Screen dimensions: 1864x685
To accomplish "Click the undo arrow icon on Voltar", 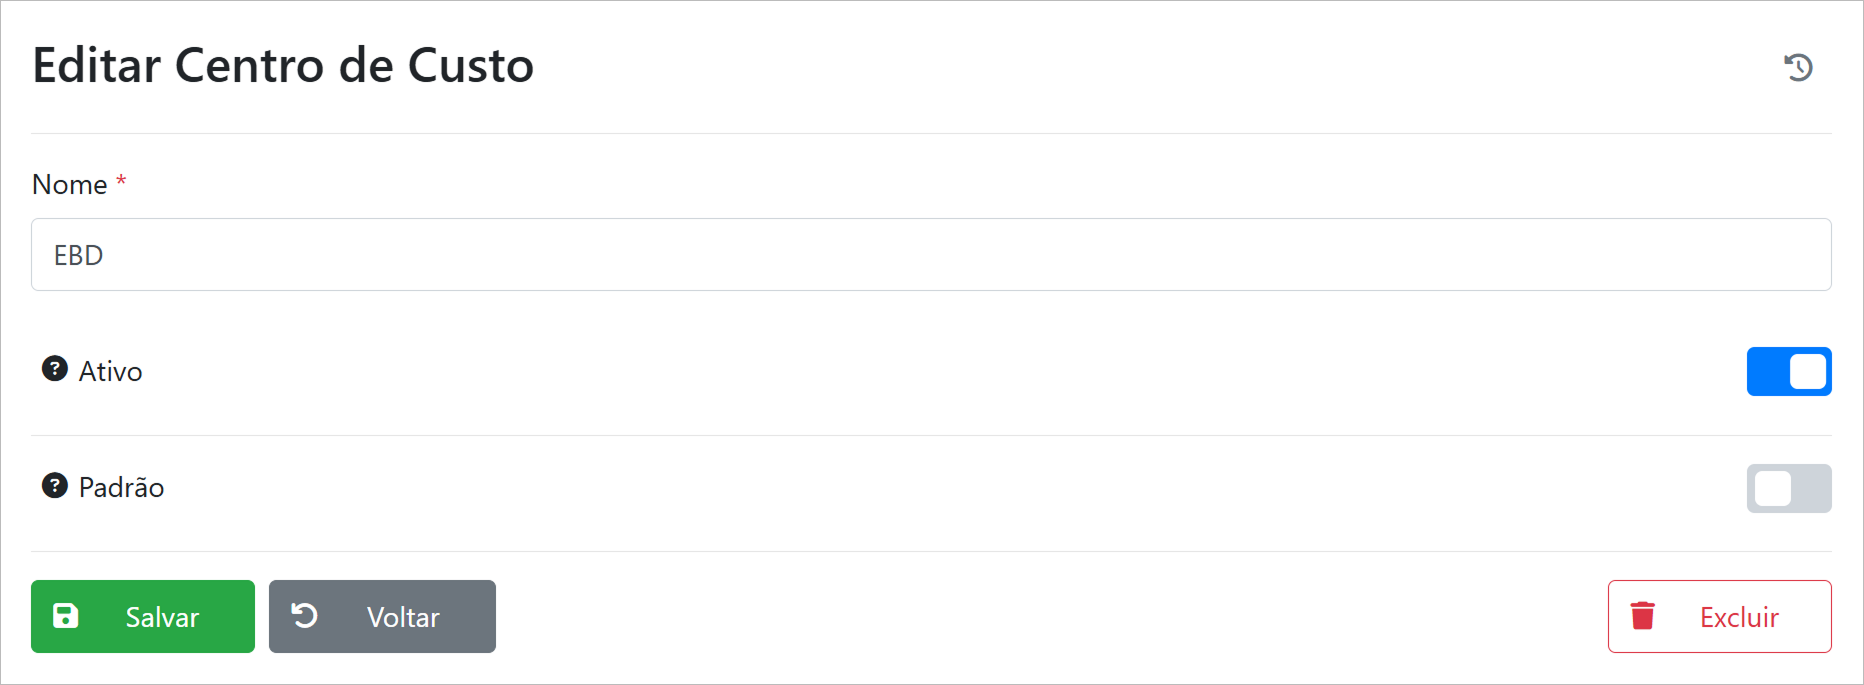I will [304, 616].
